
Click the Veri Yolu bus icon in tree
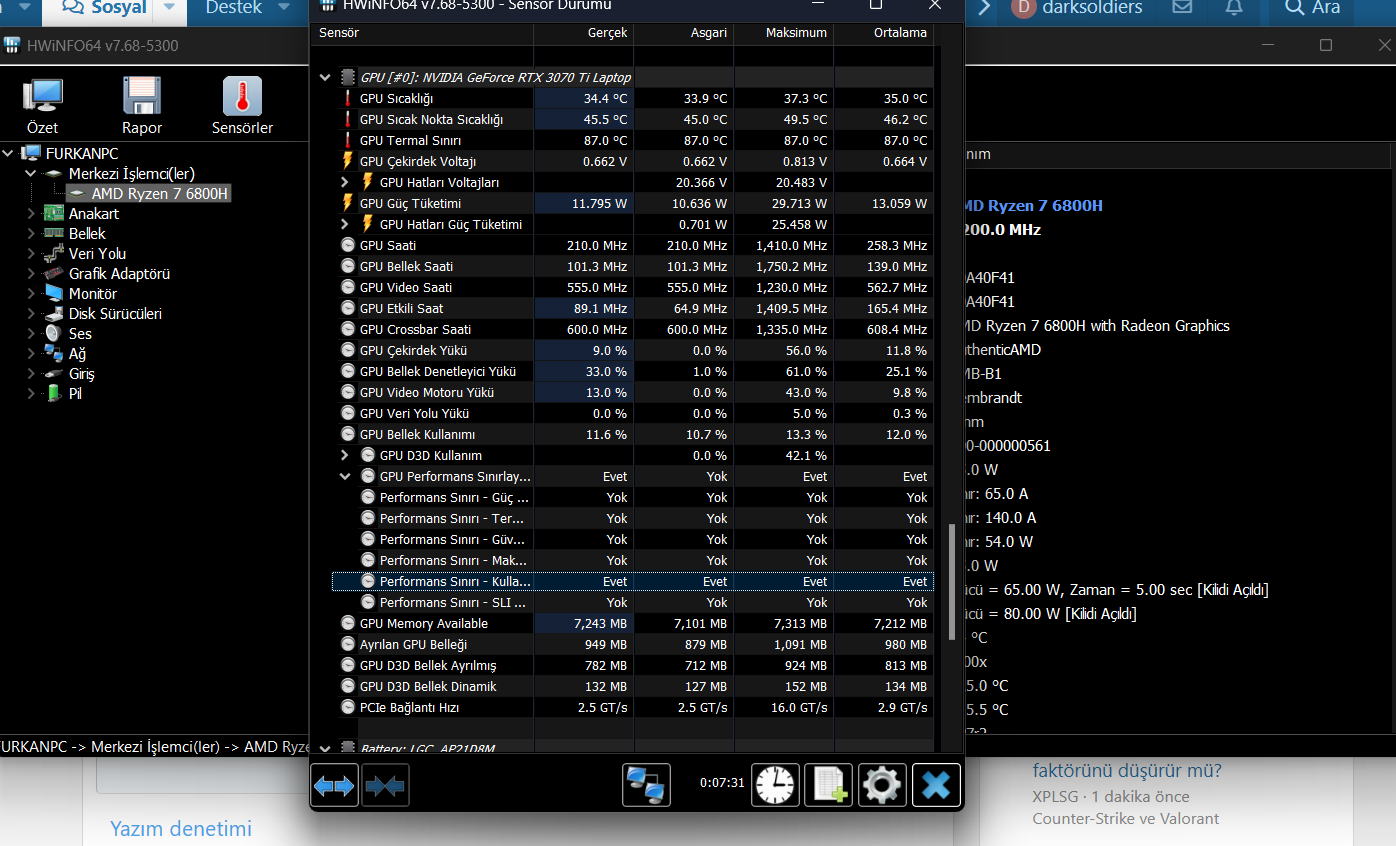[x=53, y=253]
